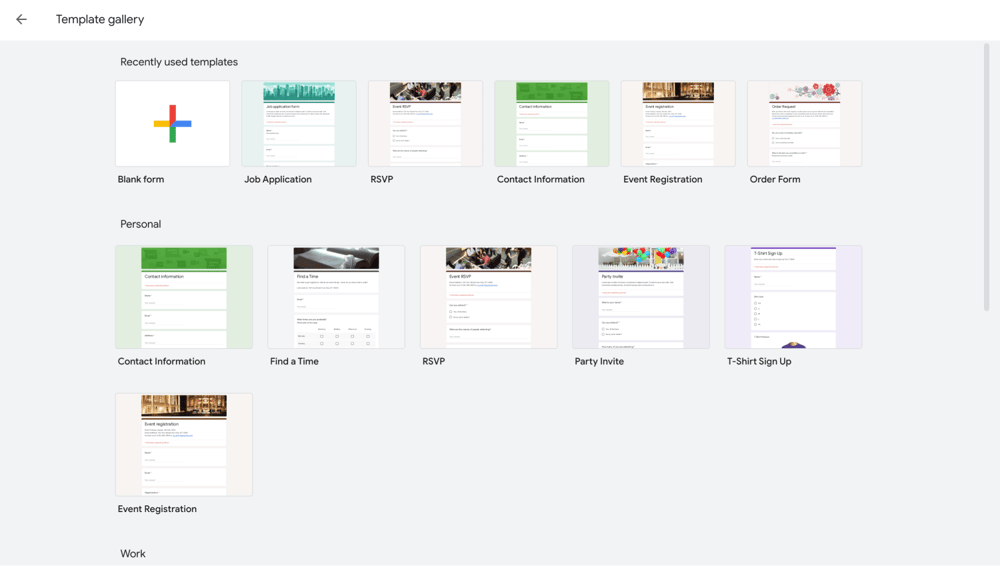
Task: Click the "T-Shirt Sign Up" label text
Action: coord(759,362)
